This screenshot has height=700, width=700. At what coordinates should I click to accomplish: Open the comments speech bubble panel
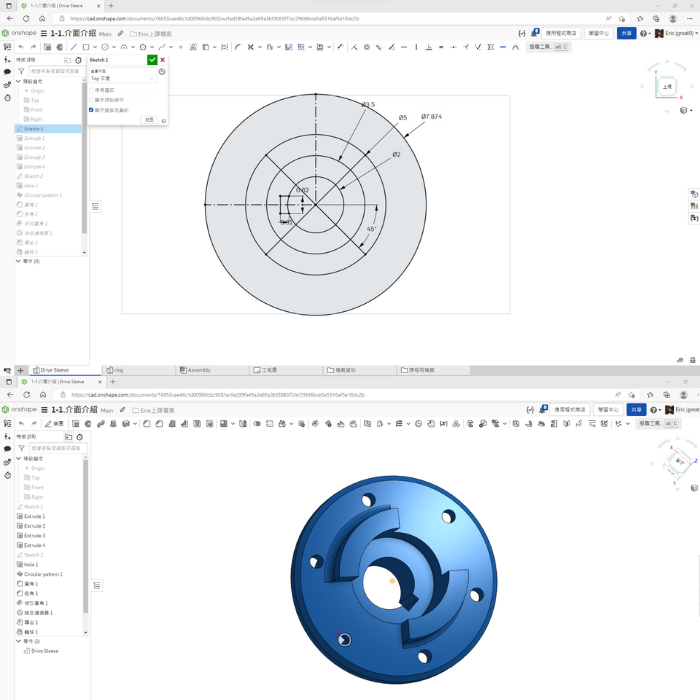point(7,72)
